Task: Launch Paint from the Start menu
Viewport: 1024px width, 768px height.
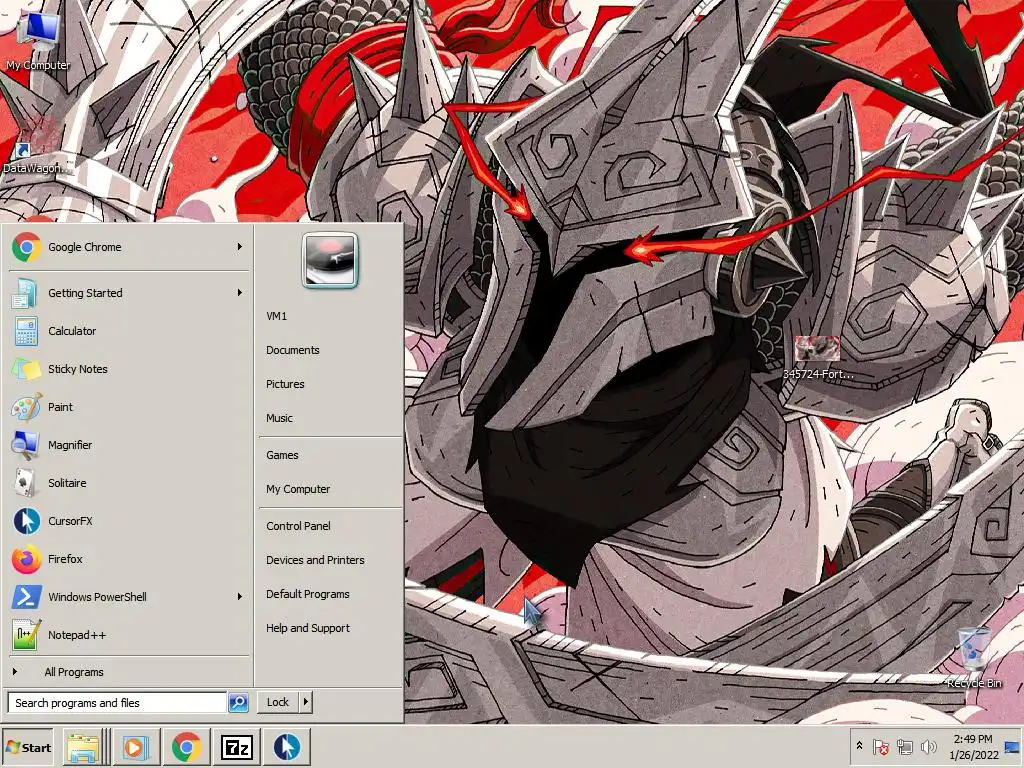Action: (129, 407)
